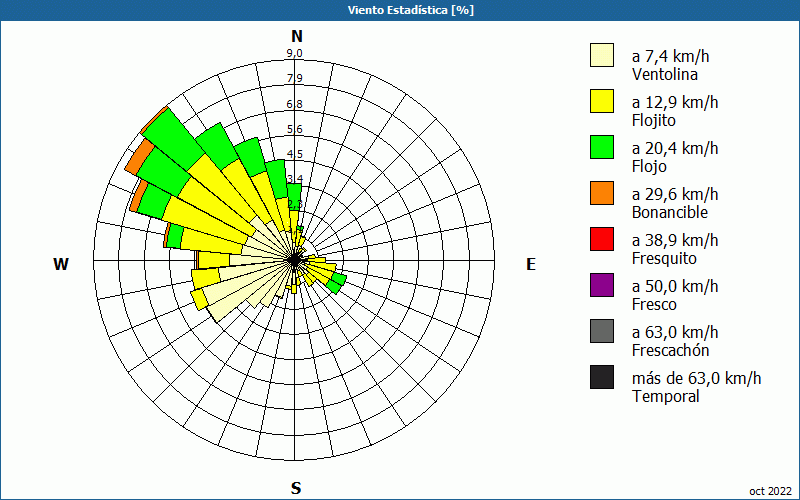Click the 'más de 63,0 km/h' legend text
Image resolution: width=800 pixels, height=500 pixels.
[696, 378]
